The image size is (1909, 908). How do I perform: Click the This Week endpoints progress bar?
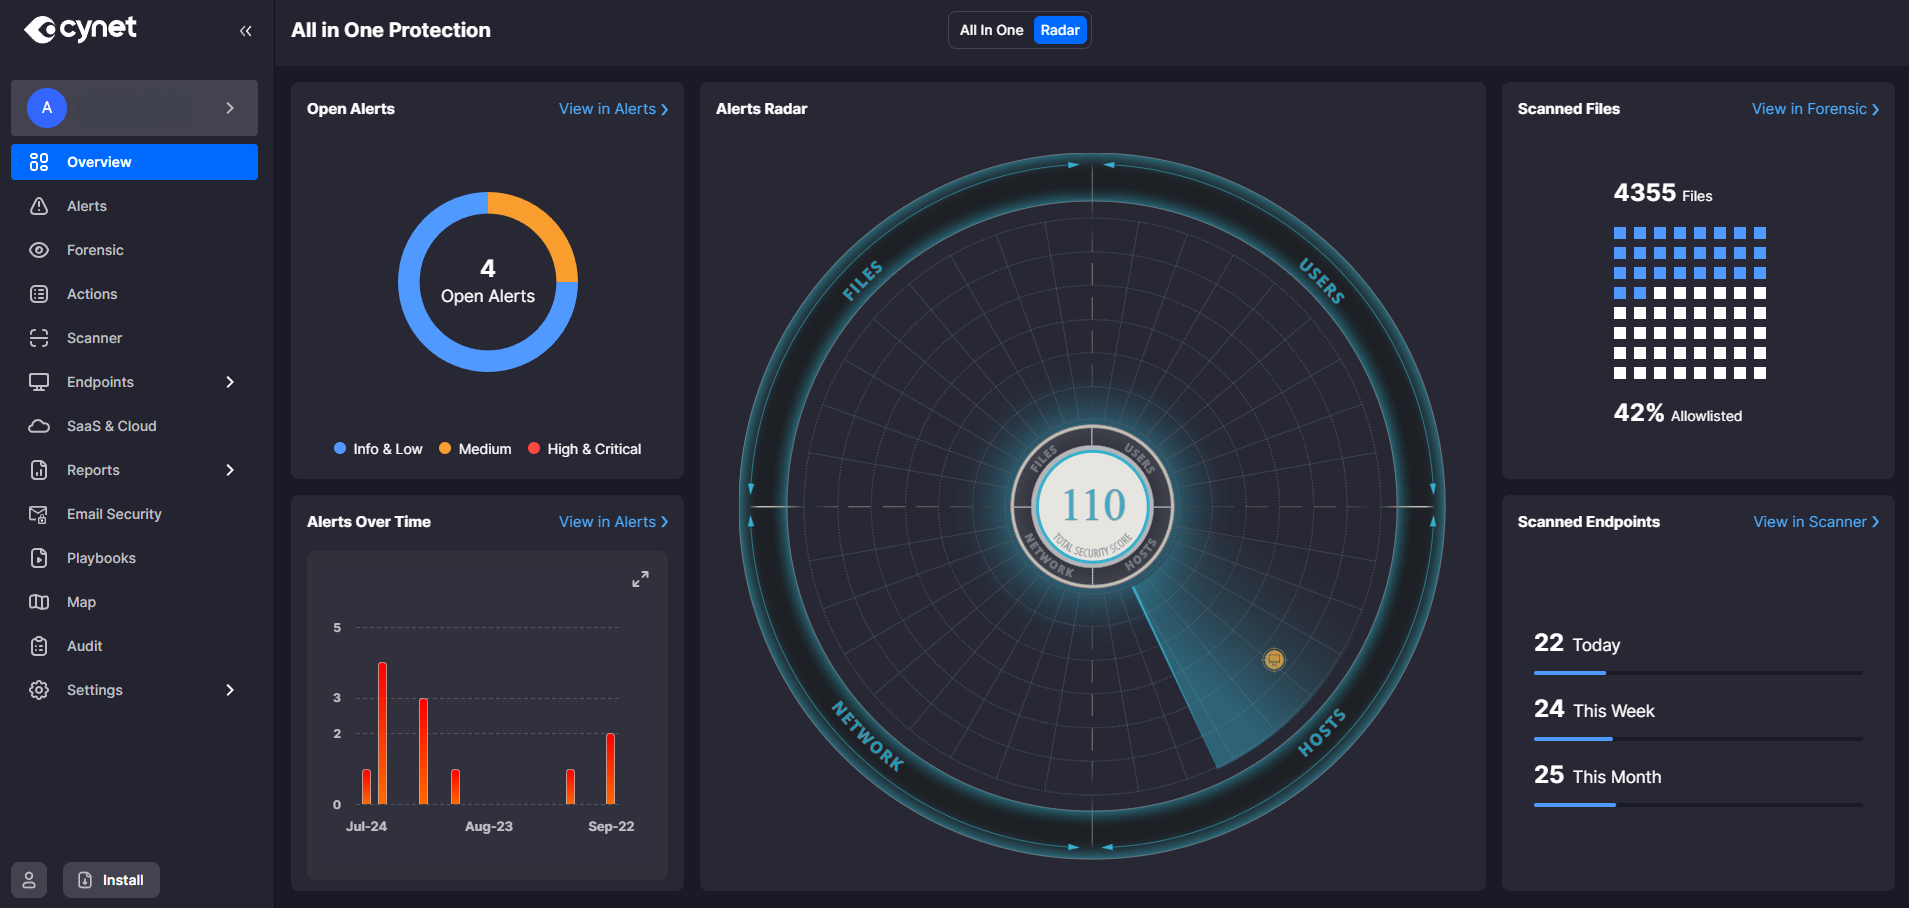pyautogui.click(x=1698, y=739)
